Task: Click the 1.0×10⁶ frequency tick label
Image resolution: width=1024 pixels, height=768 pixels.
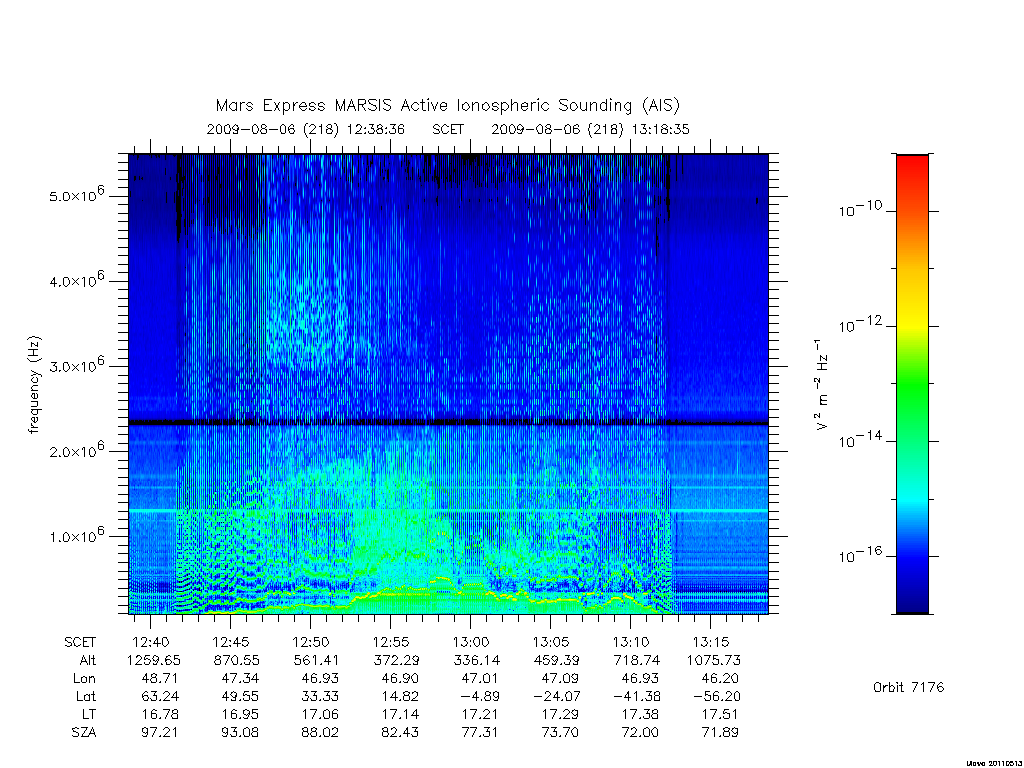Action: pos(76,534)
